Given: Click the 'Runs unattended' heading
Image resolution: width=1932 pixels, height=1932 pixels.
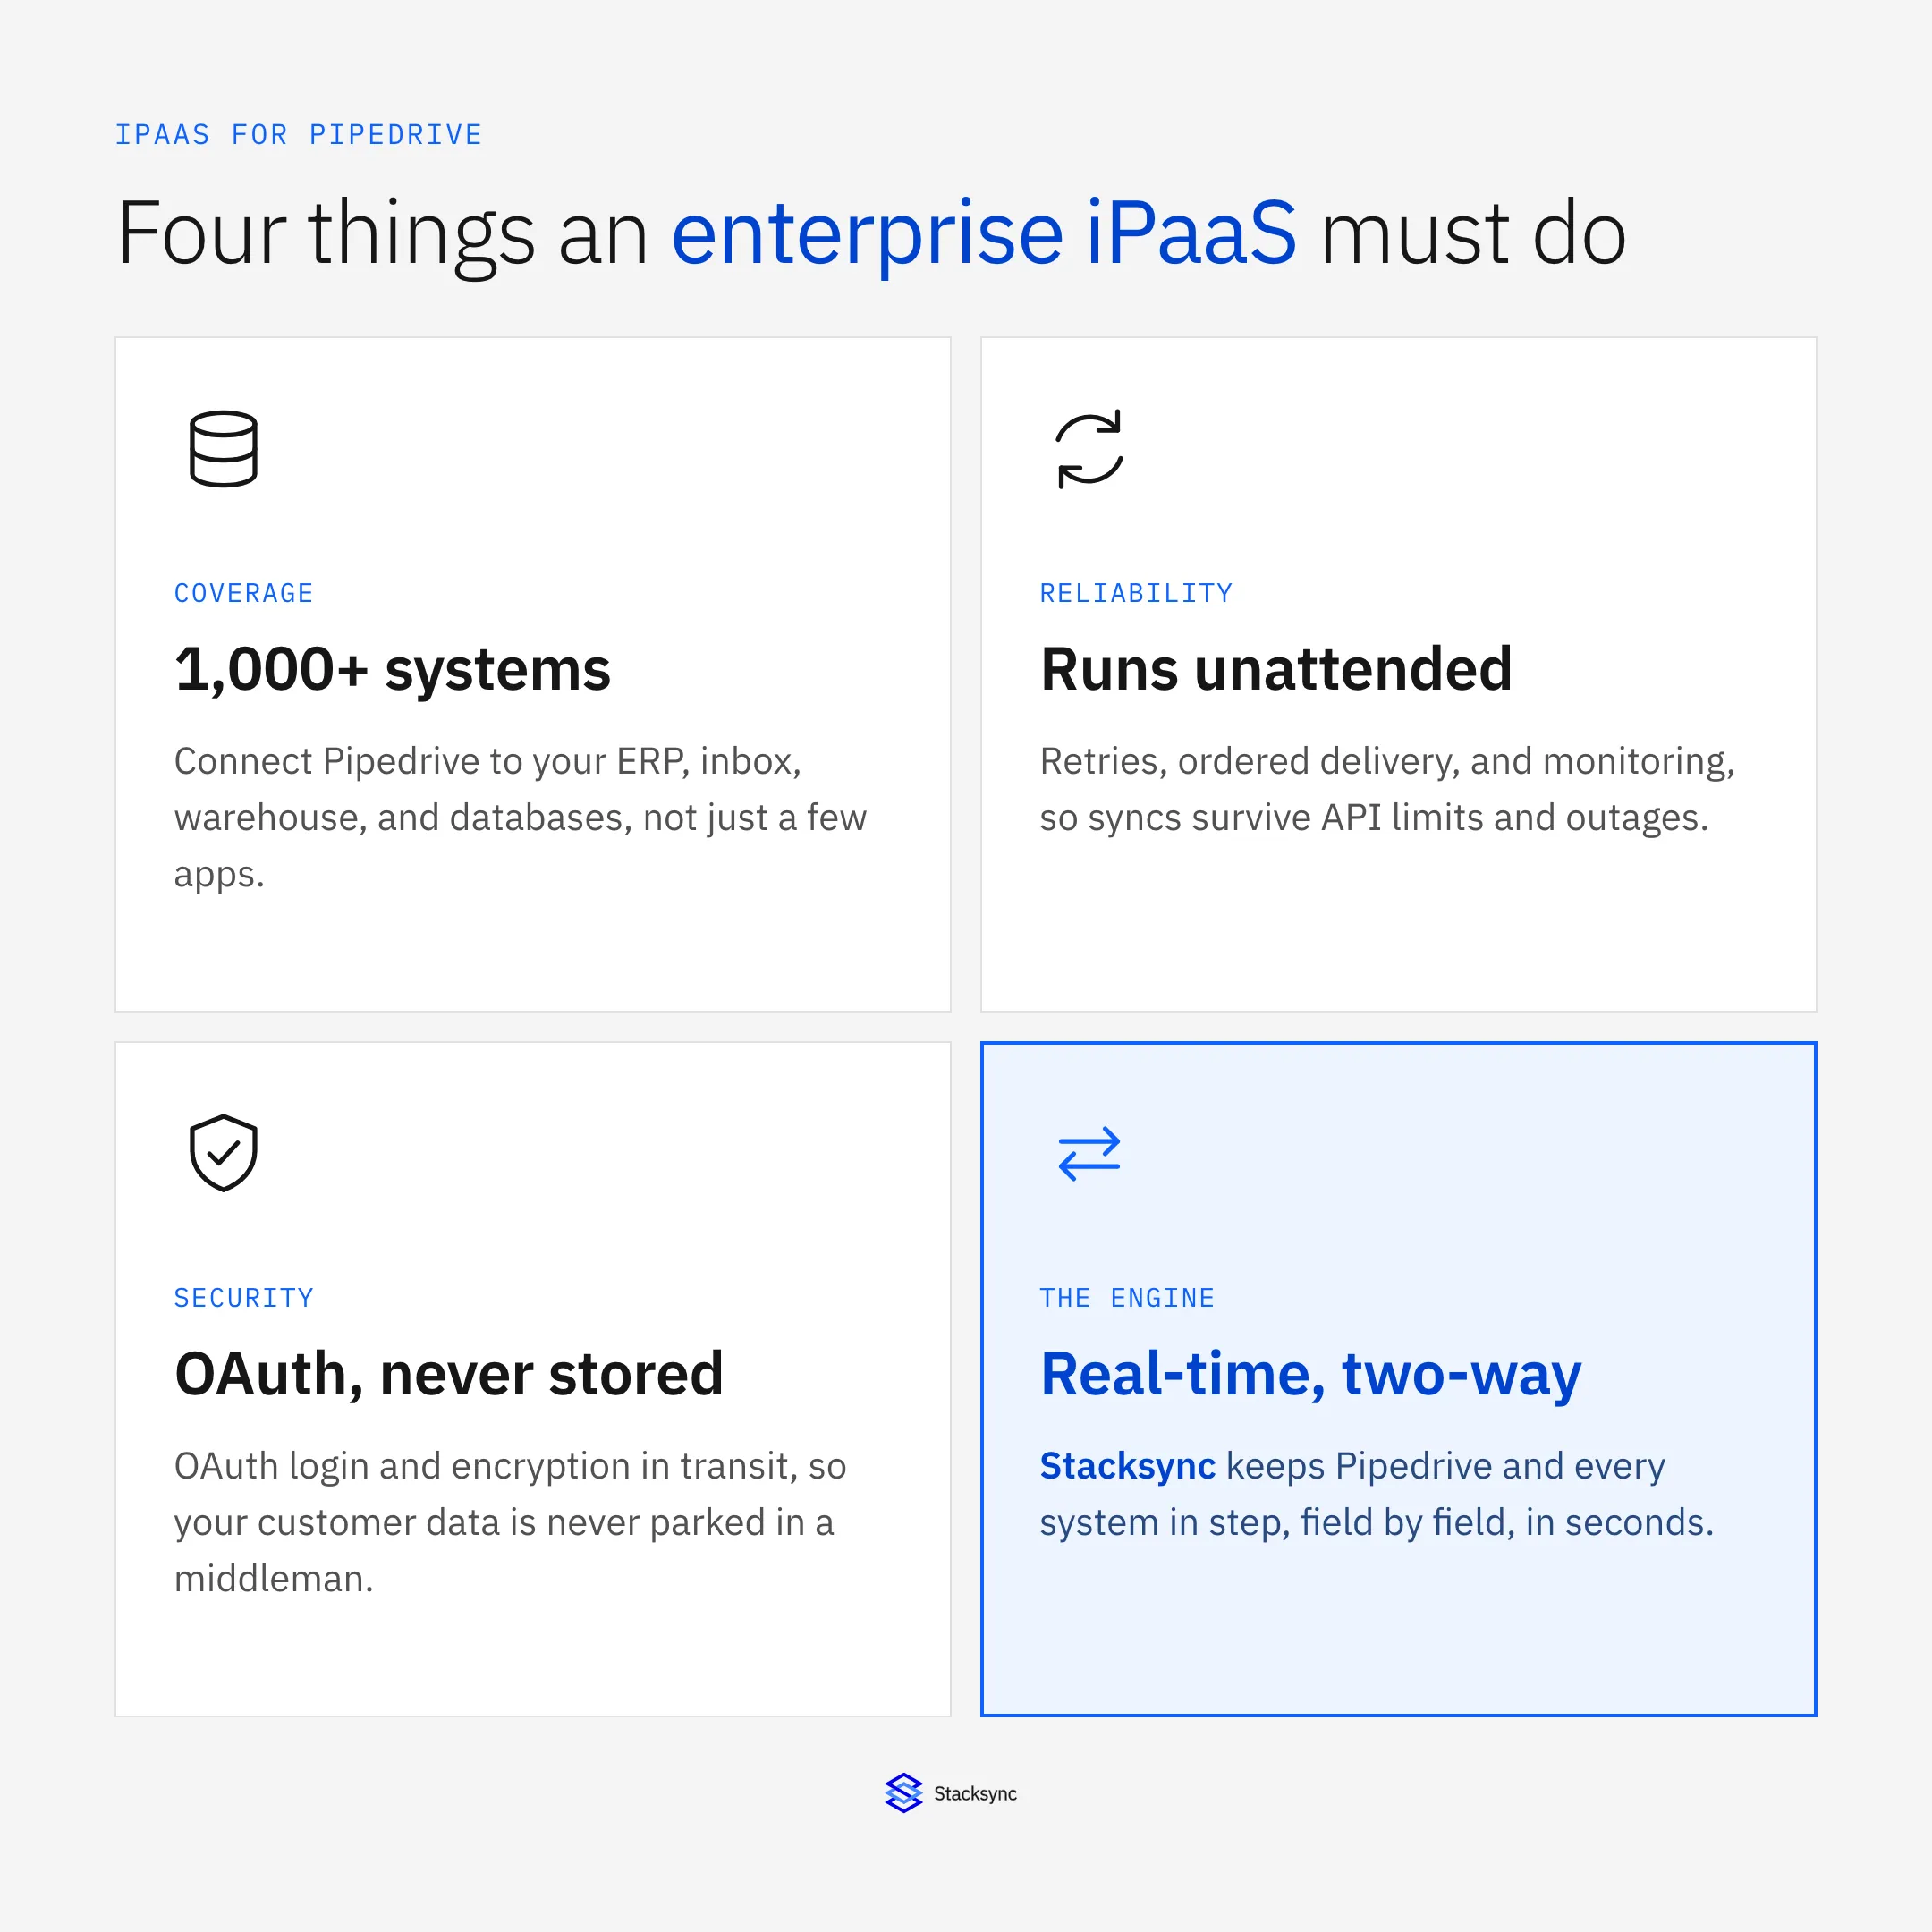Looking at the screenshot, I should [1276, 669].
